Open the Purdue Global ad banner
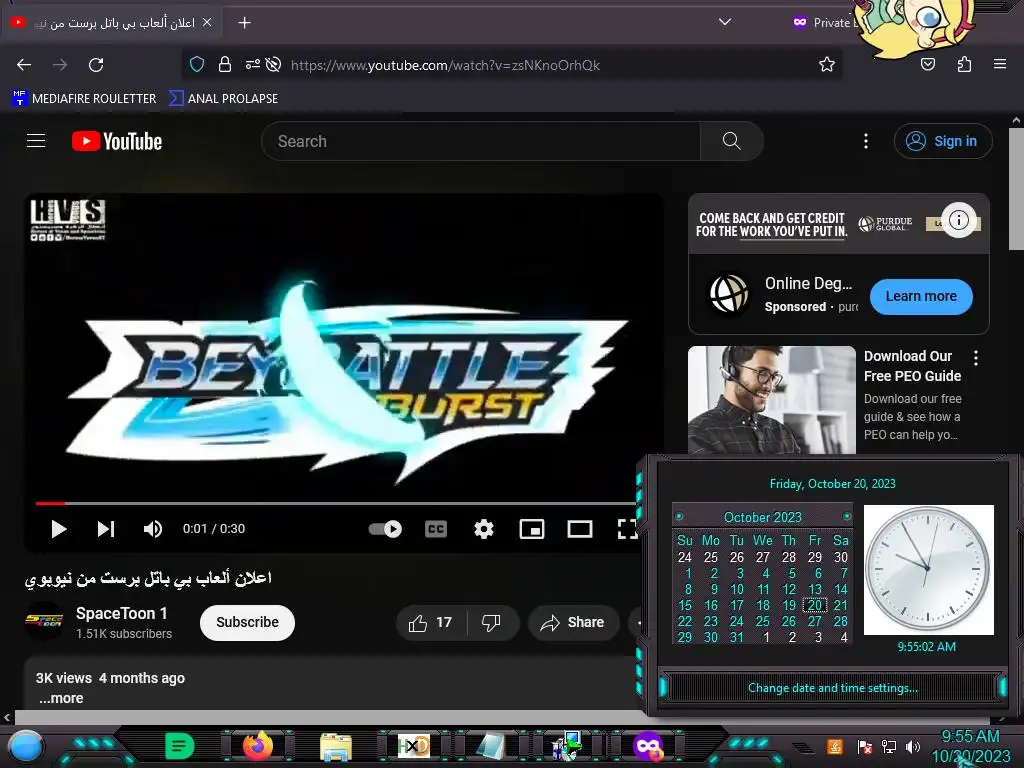Image resolution: width=1024 pixels, height=768 pixels. pyautogui.click(x=839, y=223)
